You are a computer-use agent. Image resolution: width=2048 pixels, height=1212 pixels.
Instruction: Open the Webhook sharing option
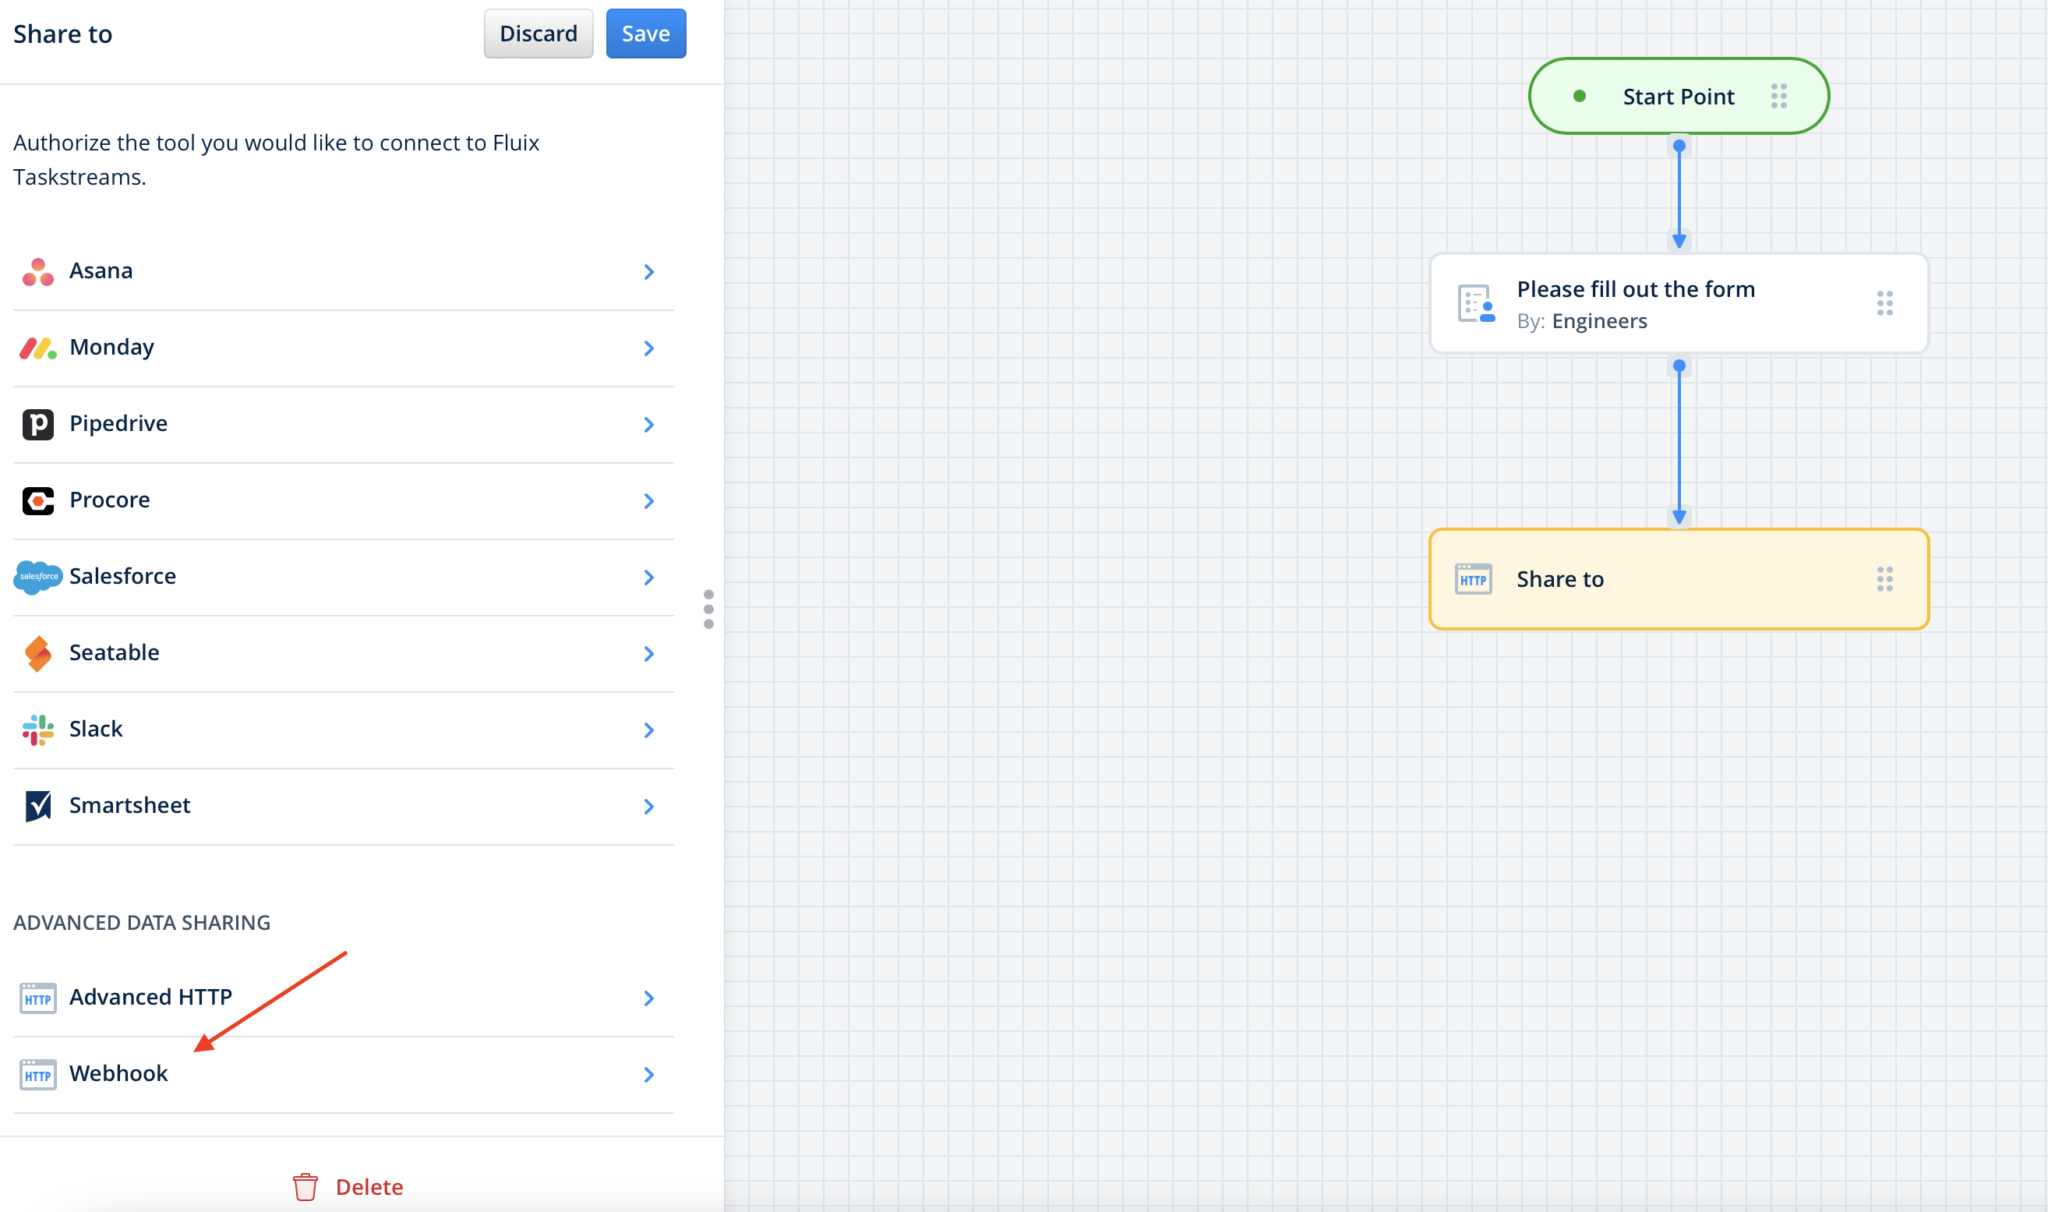pyautogui.click(x=119, y=1074)
